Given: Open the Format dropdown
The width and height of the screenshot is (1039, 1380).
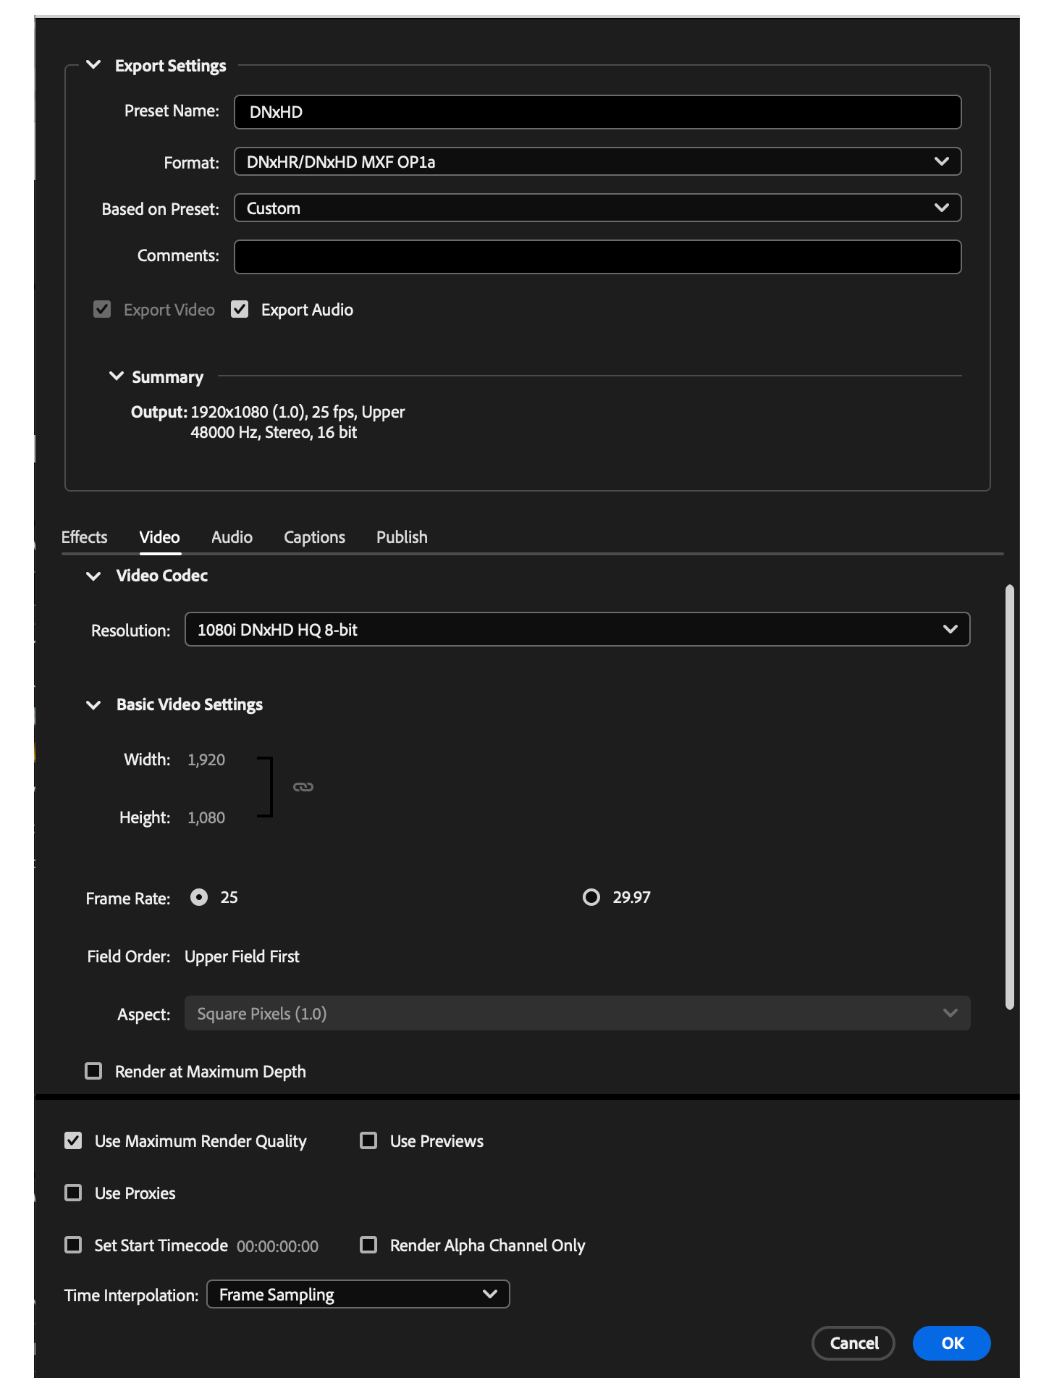Looking at the screenshot, I should pyautogui.click(x=597, y=162).
